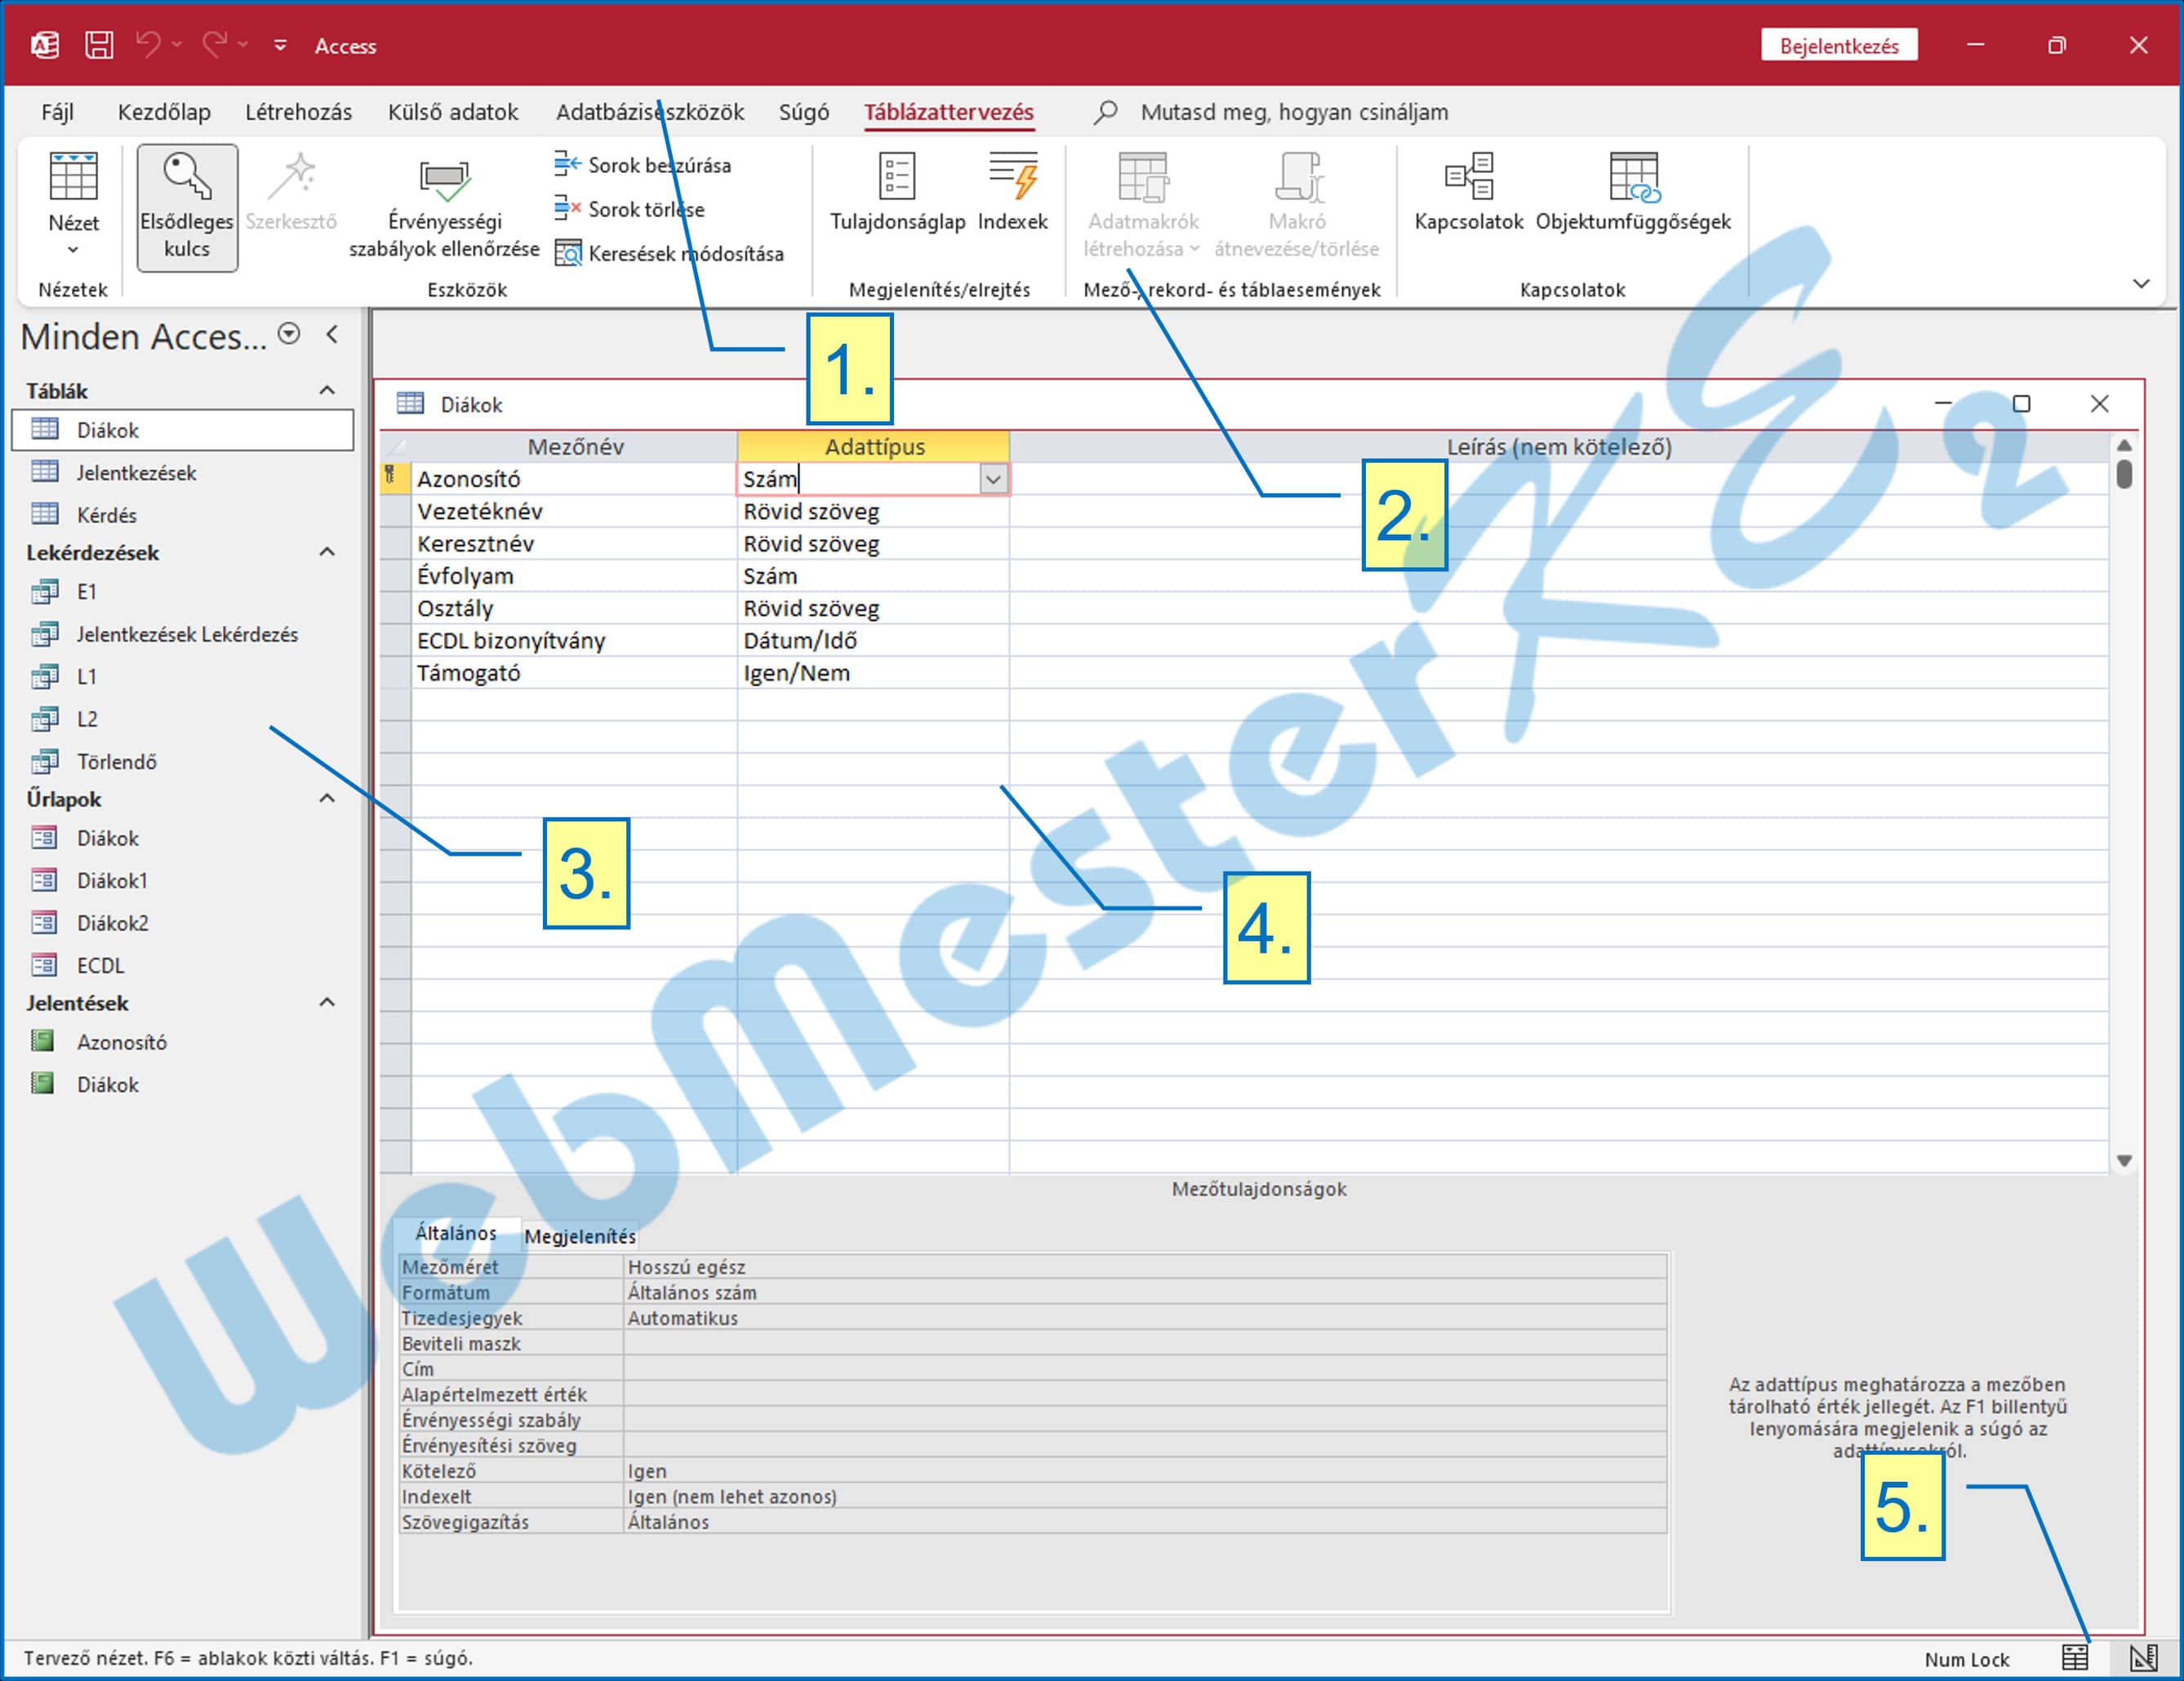Viewport: 2184px width, 1681px height.
Task: Select the Általános properties tab
Action: (456, 1233)
